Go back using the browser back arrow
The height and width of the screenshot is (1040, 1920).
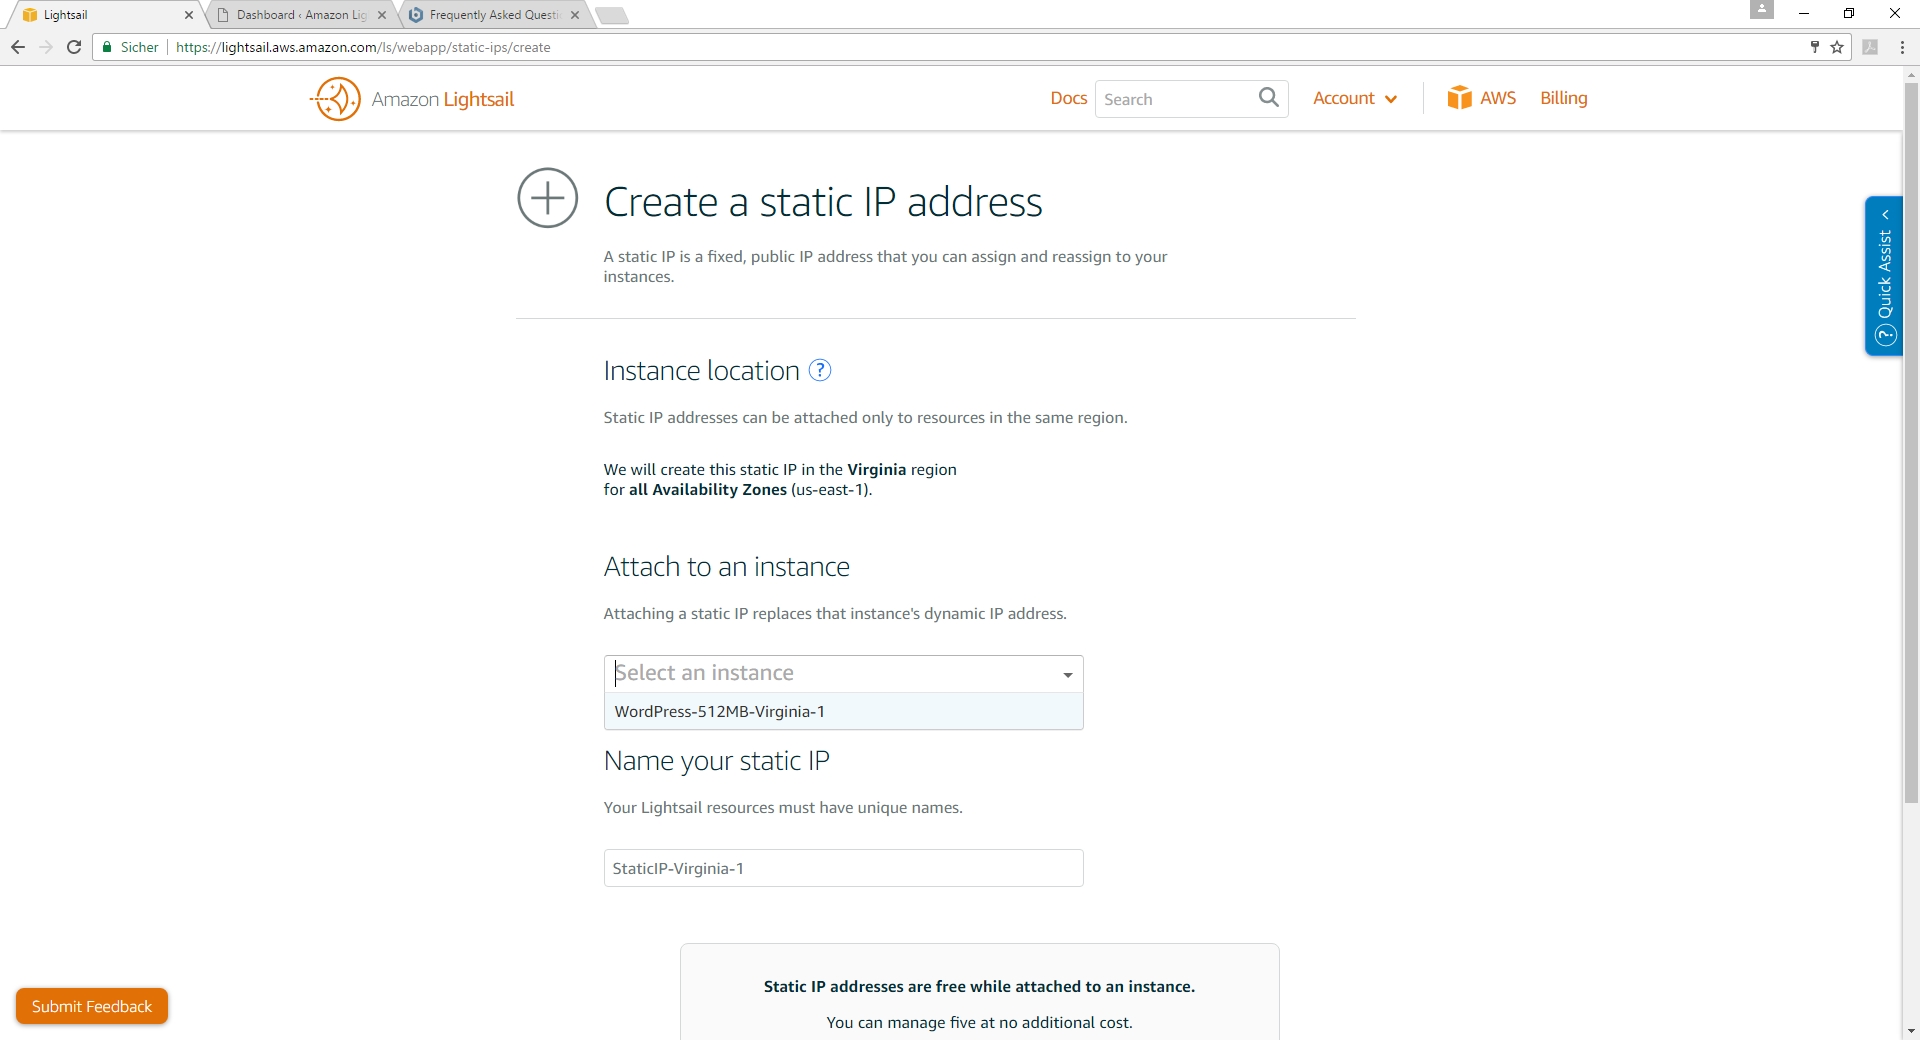click(18, 47)
